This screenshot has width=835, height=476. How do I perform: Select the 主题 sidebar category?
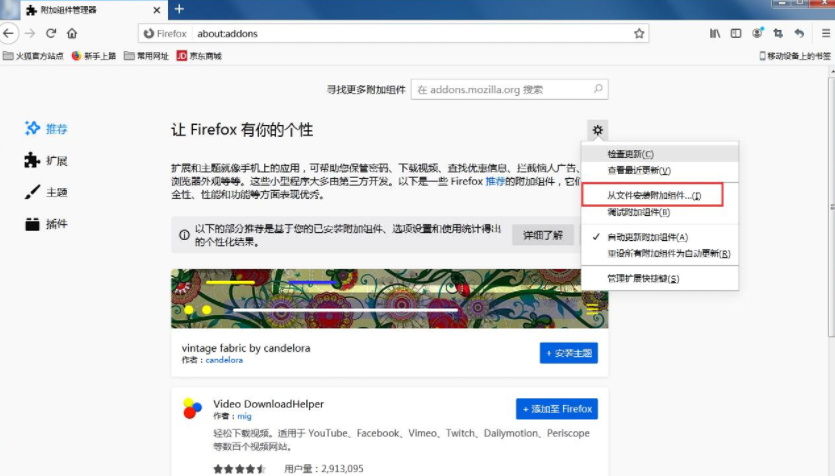pyautogui.click(x=46, y=192)
